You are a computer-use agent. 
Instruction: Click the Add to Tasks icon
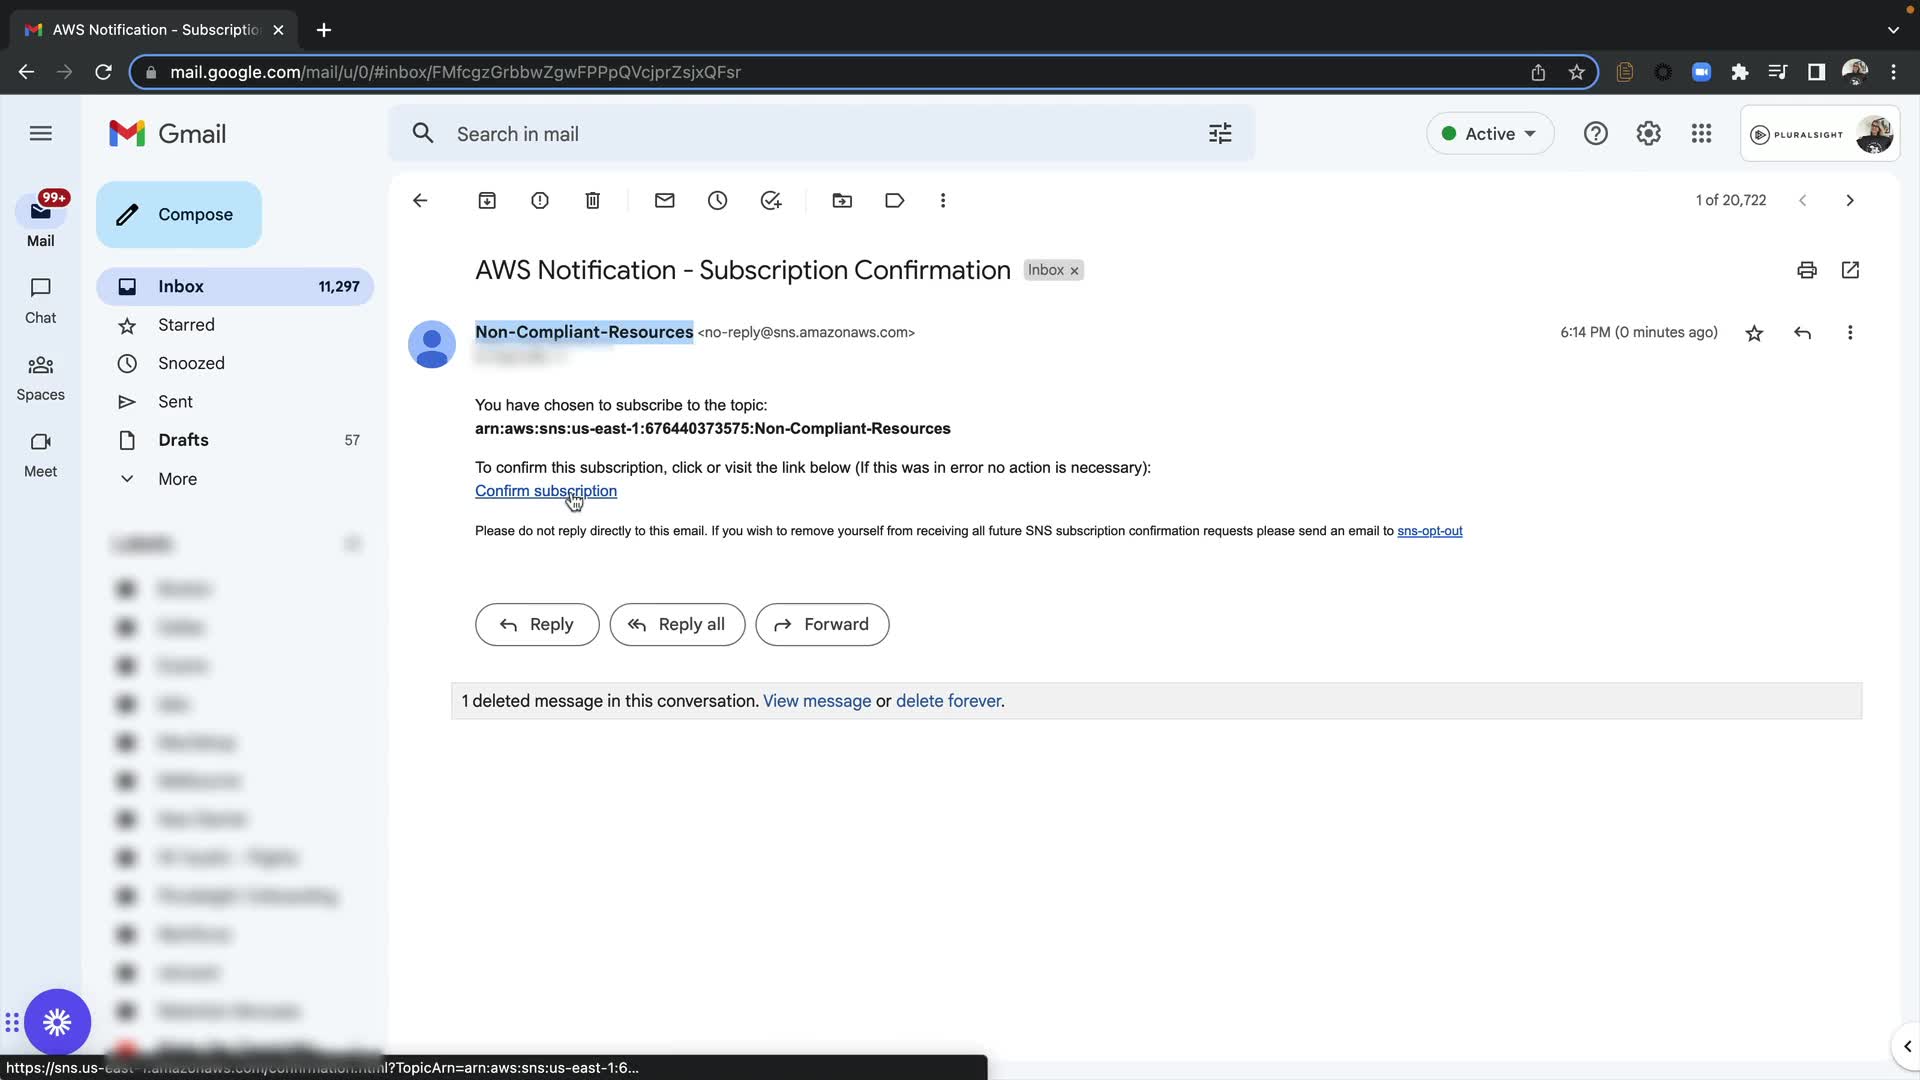(771, 201)
